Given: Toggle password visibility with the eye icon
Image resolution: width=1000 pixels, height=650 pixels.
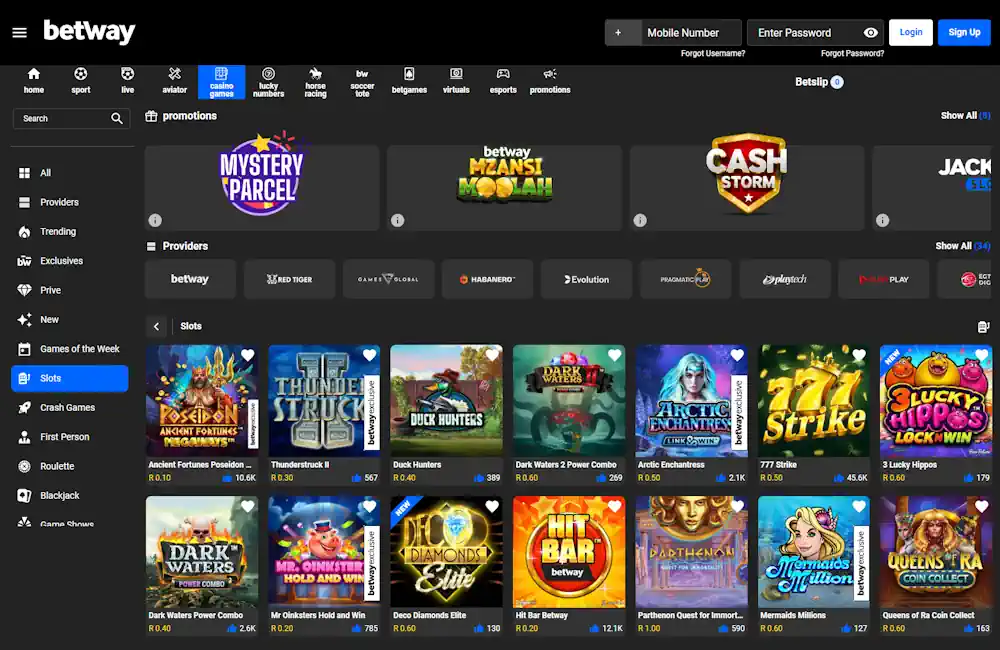Looking at the screenshot, I should 871,32.
